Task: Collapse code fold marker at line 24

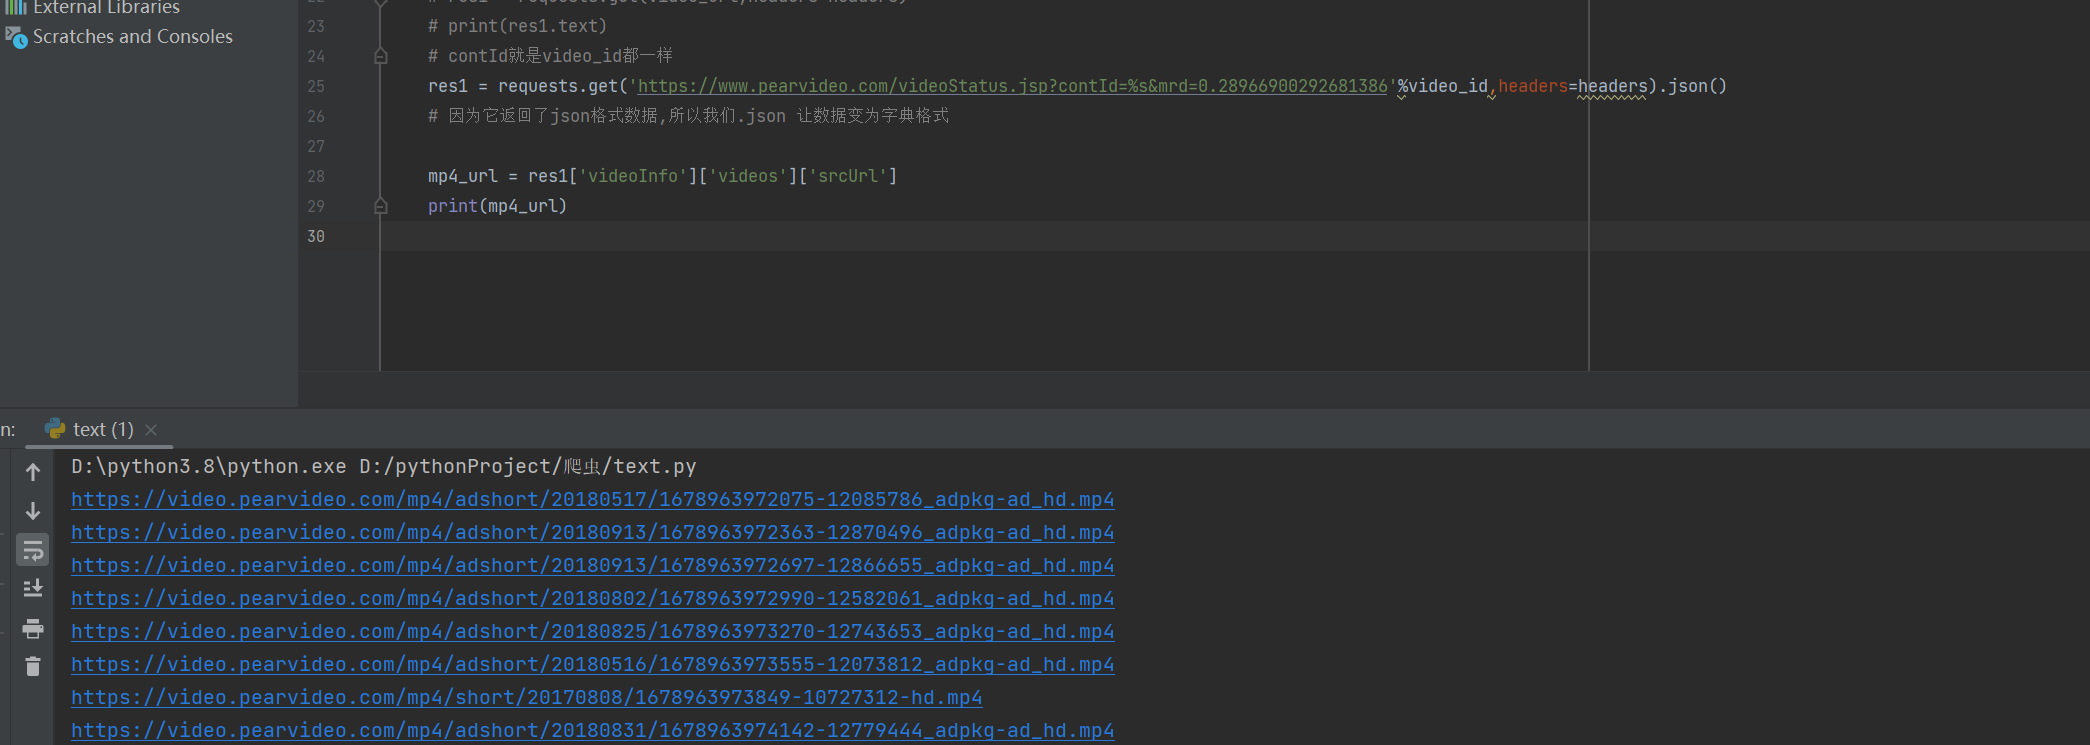Action: pyautogui.click(x=380, y=56)
